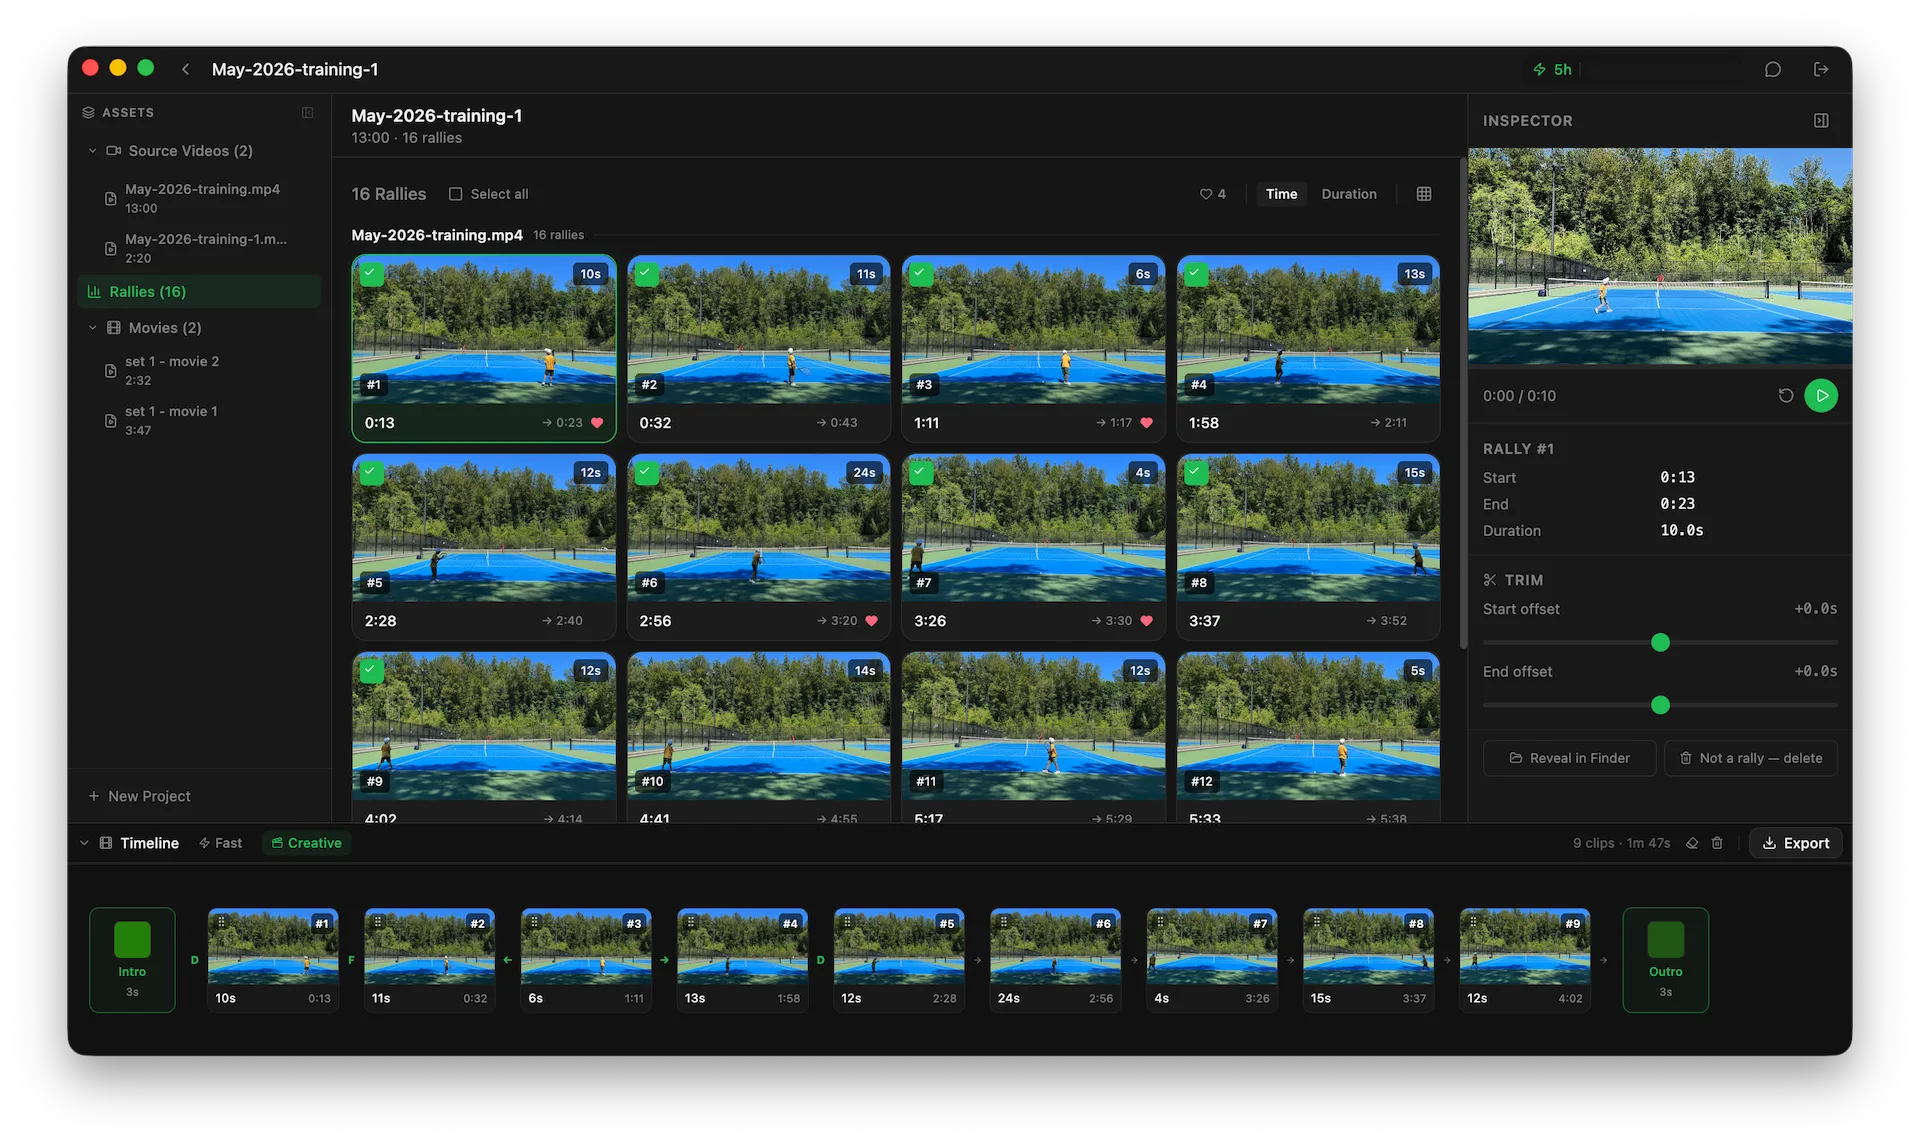Screen dimensions: 1920x1145
Task: Open set 1 - movie 2
Action: pyautogui.click(x=199, y=370)
